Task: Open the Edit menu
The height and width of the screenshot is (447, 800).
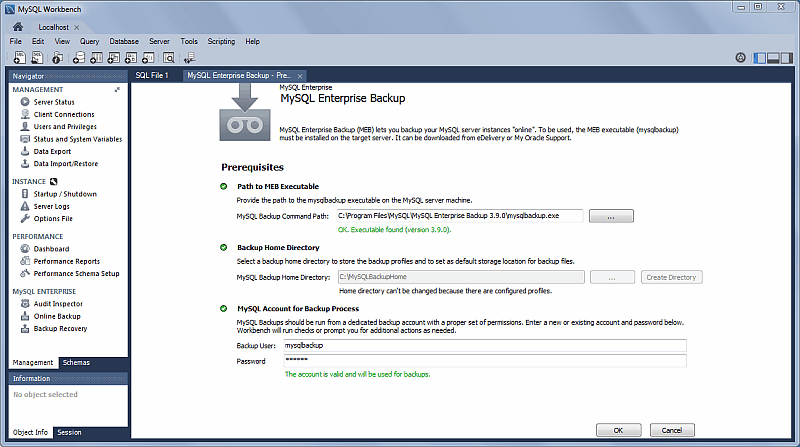Action: pos(38,41)
